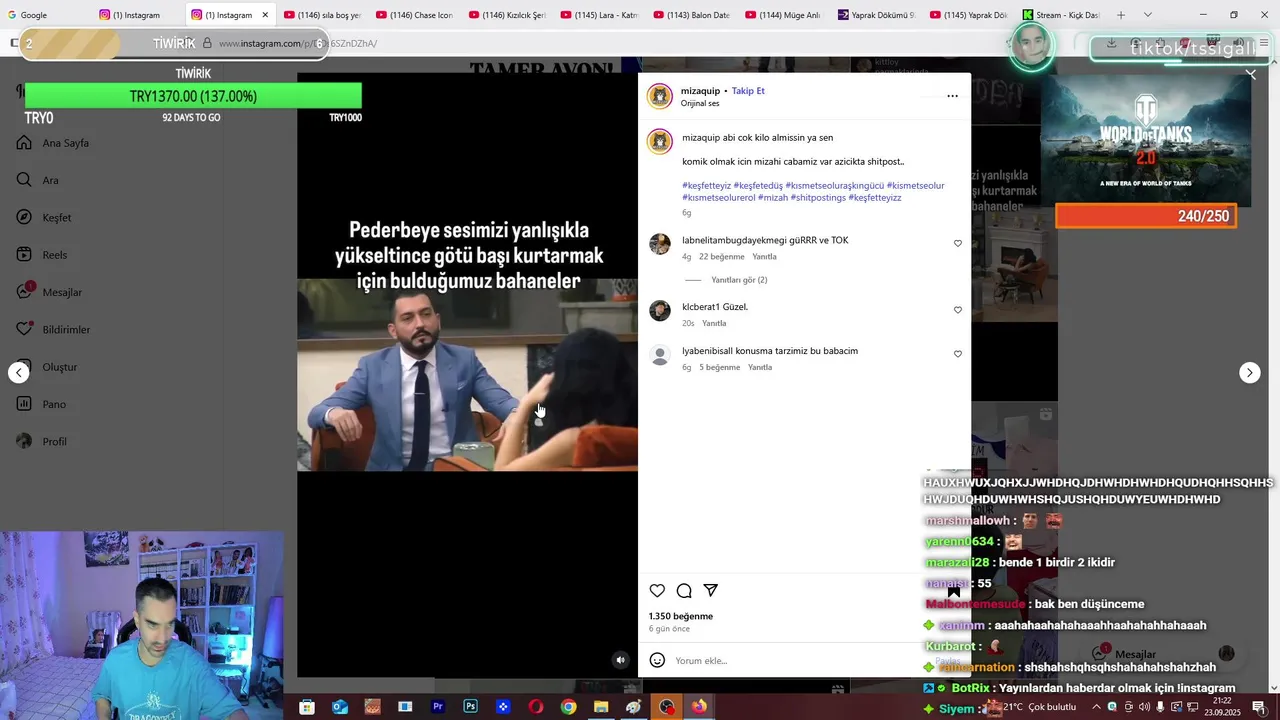The image size is (1280, 720).
Task: Open the Ana Sayfa home icon in sidebar
Action: [24, 143]
